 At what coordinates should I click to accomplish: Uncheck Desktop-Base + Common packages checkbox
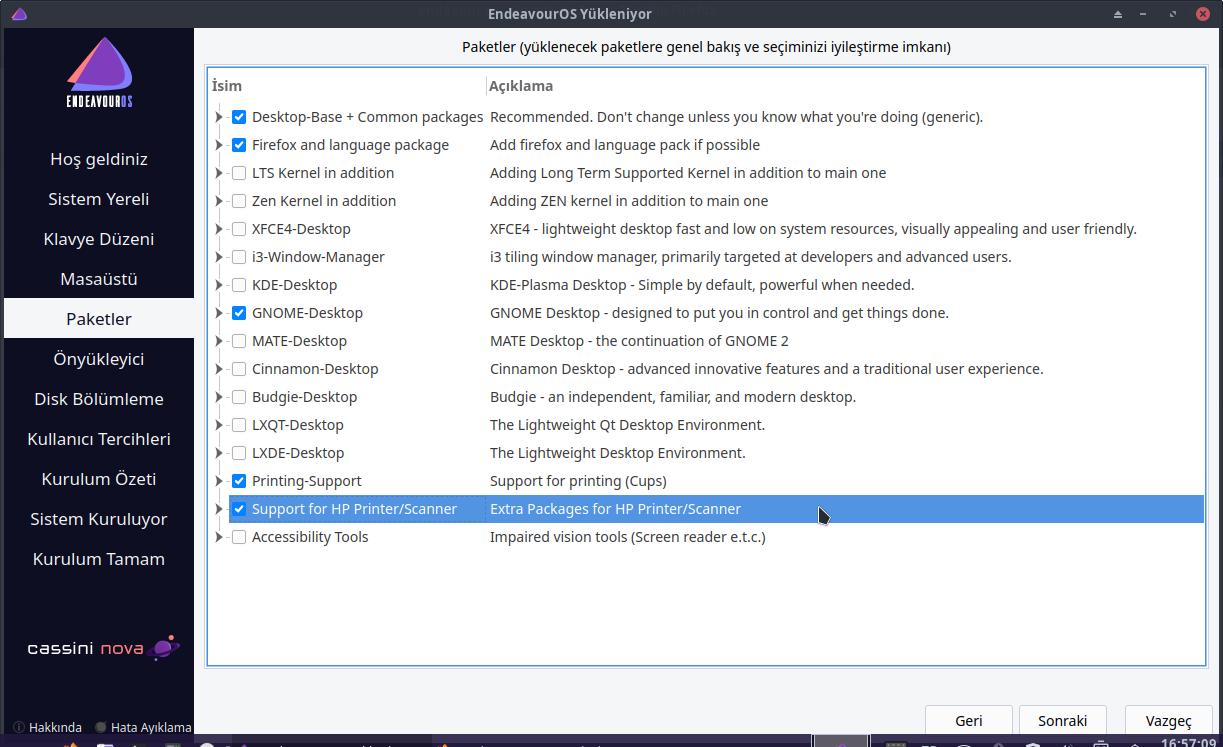[x=239, y=117]
